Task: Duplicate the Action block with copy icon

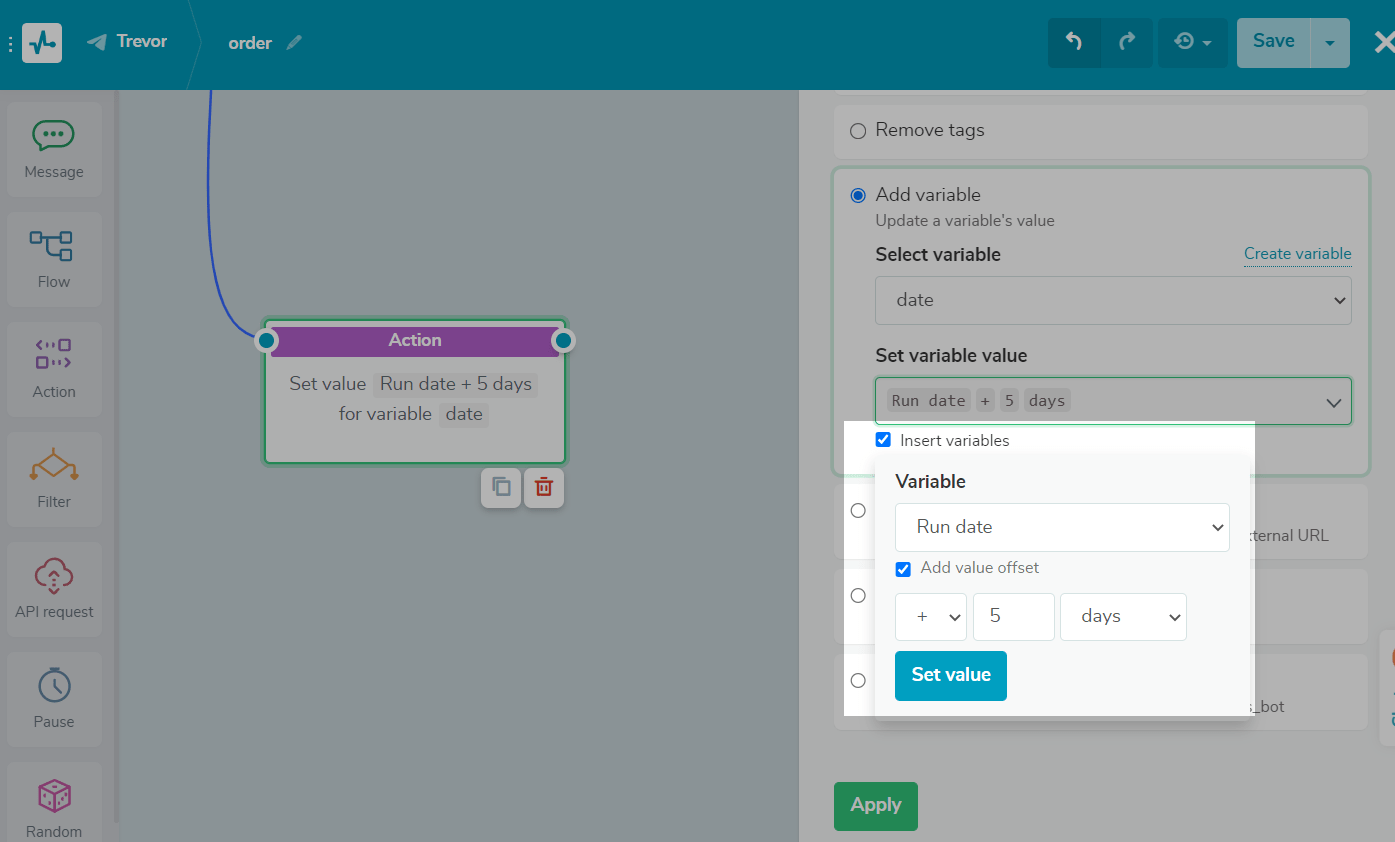Action: (501, 488)
